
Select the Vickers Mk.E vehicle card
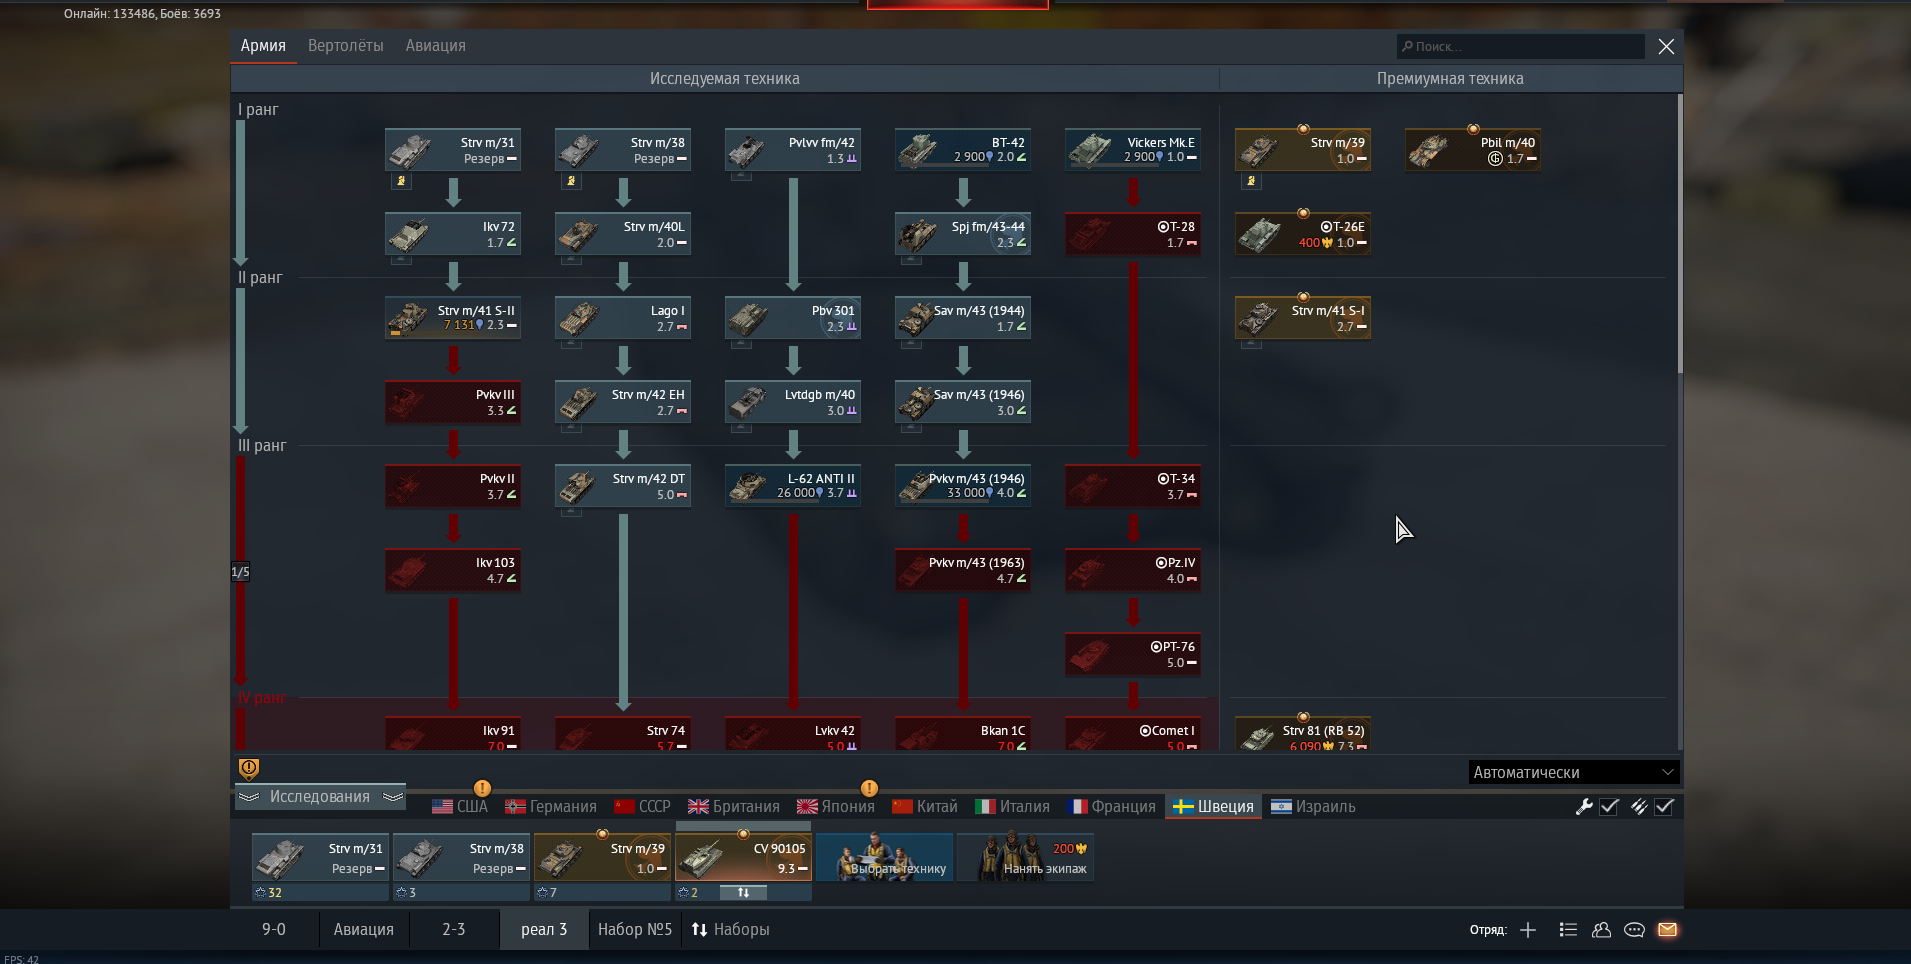[x=1133, y=150]
